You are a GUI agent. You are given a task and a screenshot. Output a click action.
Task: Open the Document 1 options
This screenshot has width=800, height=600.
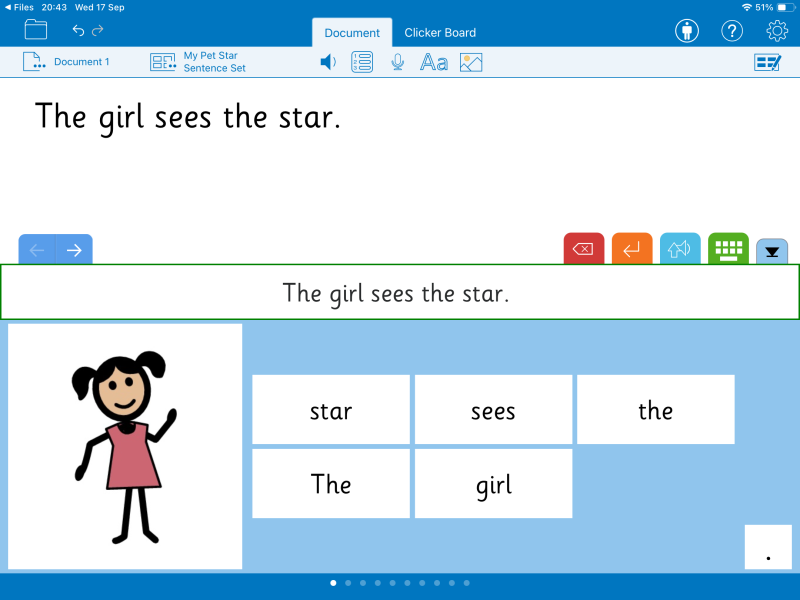(x=66, y=62)
